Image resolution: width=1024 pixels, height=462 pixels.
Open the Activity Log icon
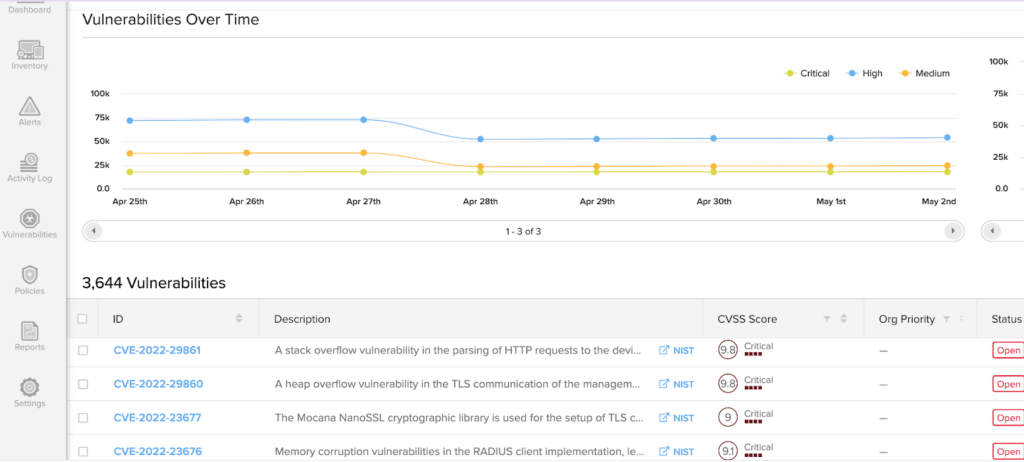(29, 161)
